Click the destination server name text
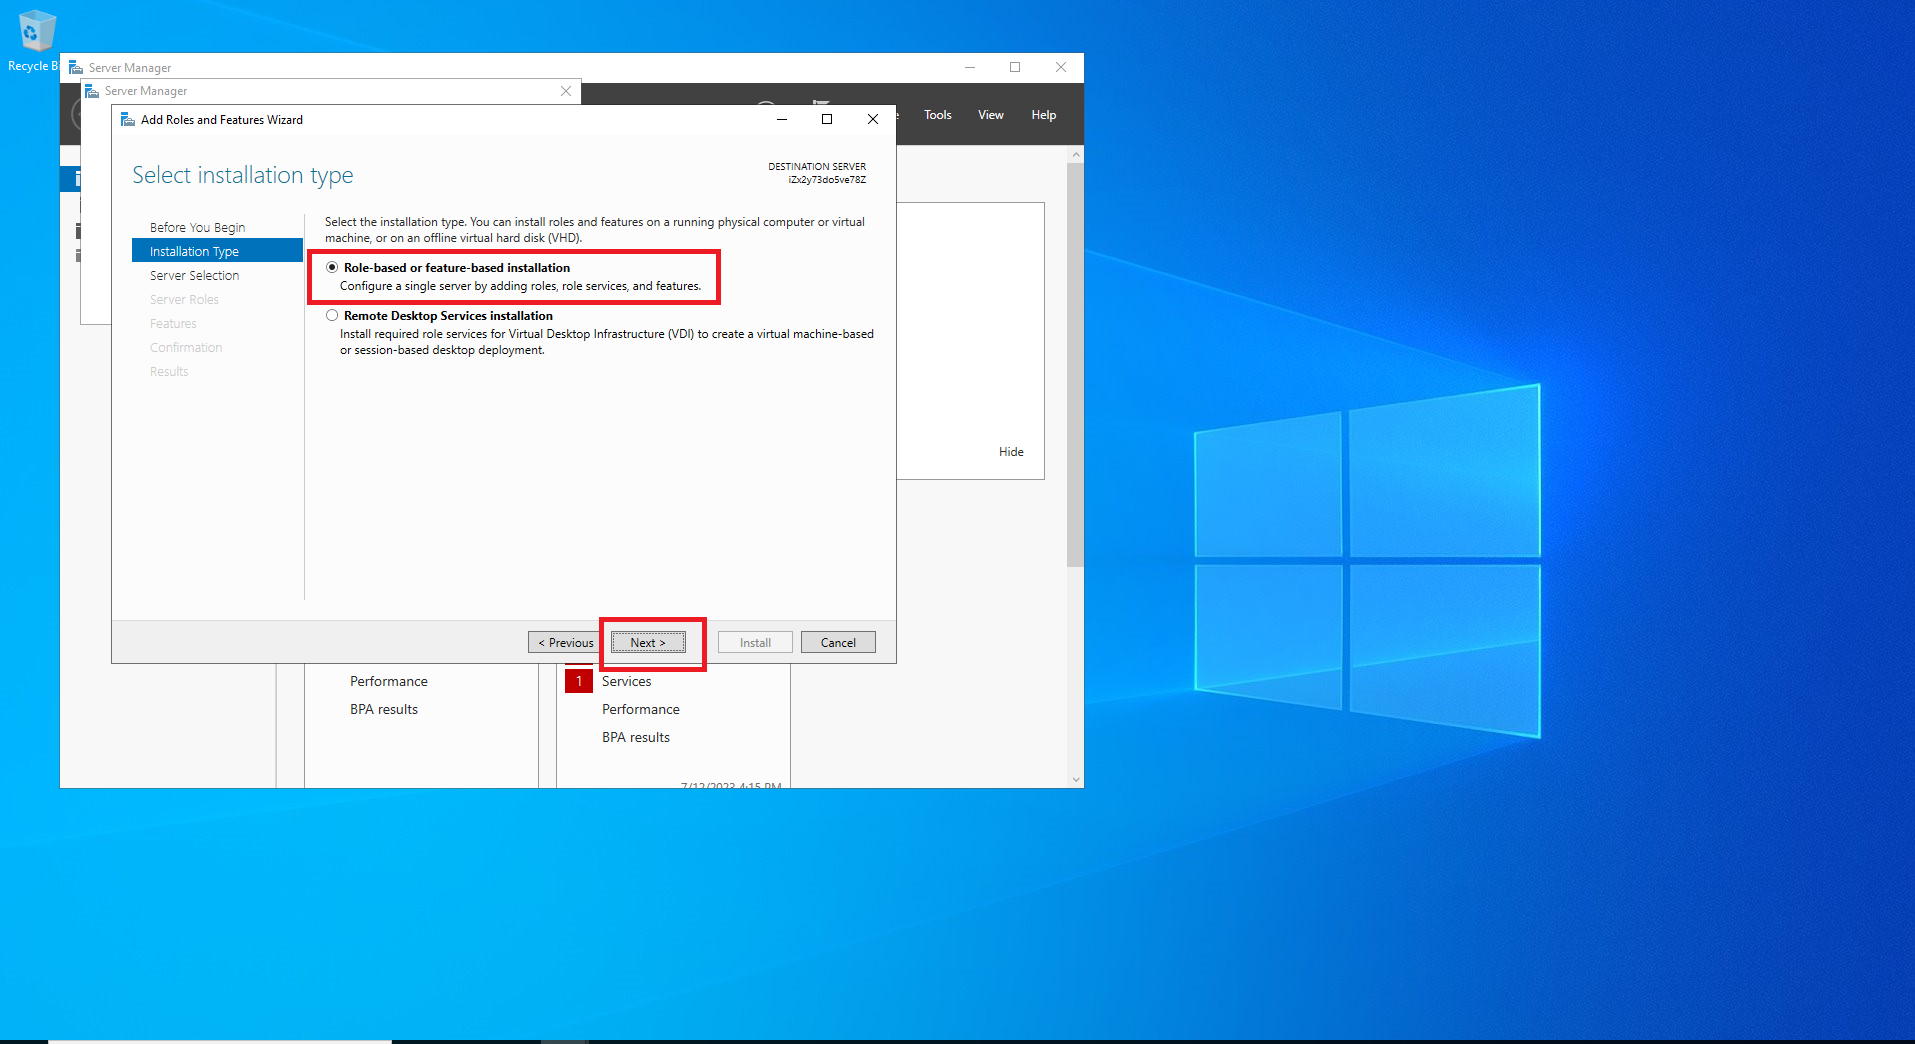Viewport: 1915px width, 1044px height. click(x=827, y=180)
